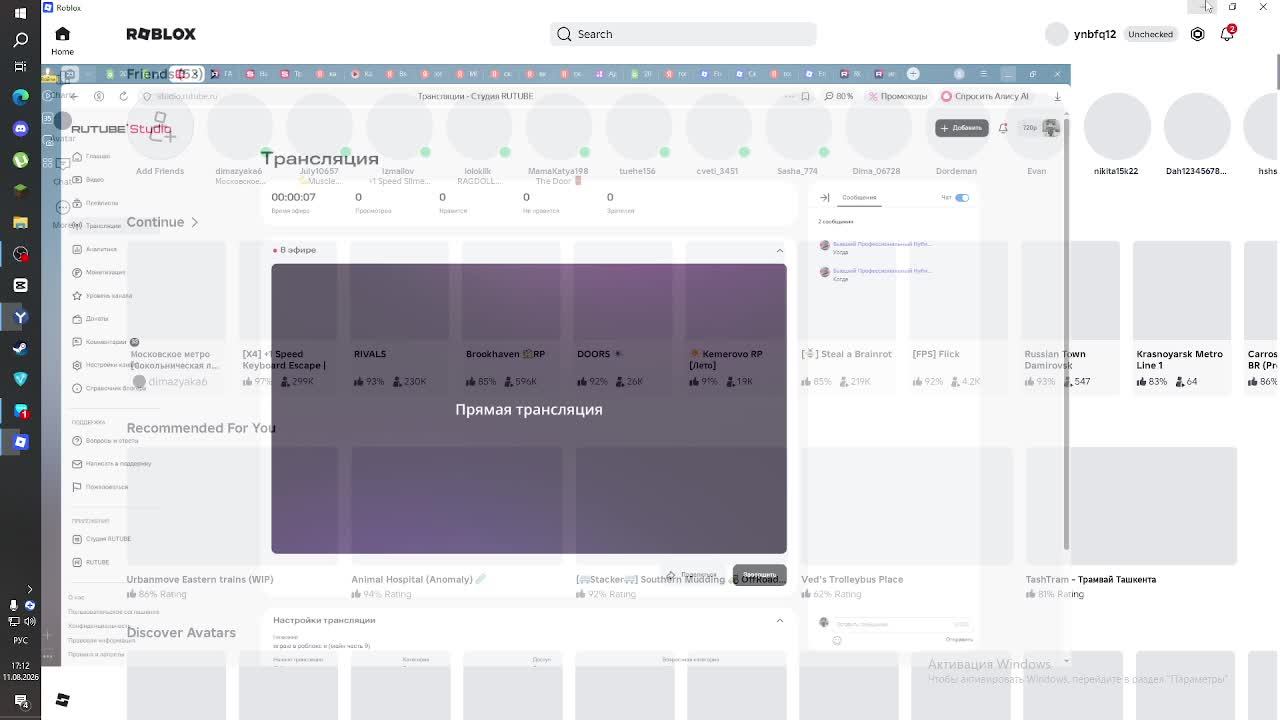Screen dimensions: 1280x720
Task: Open the 720p quality badge
Action: click(1029, 128)
